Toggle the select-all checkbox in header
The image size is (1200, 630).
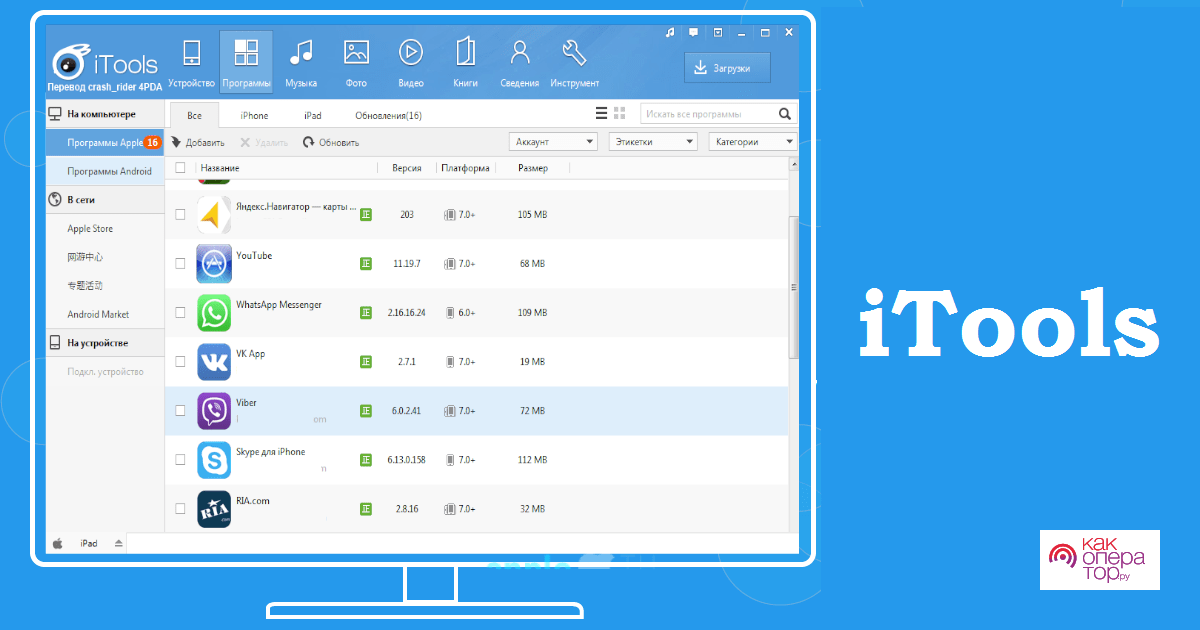click(x=180, y=168)
